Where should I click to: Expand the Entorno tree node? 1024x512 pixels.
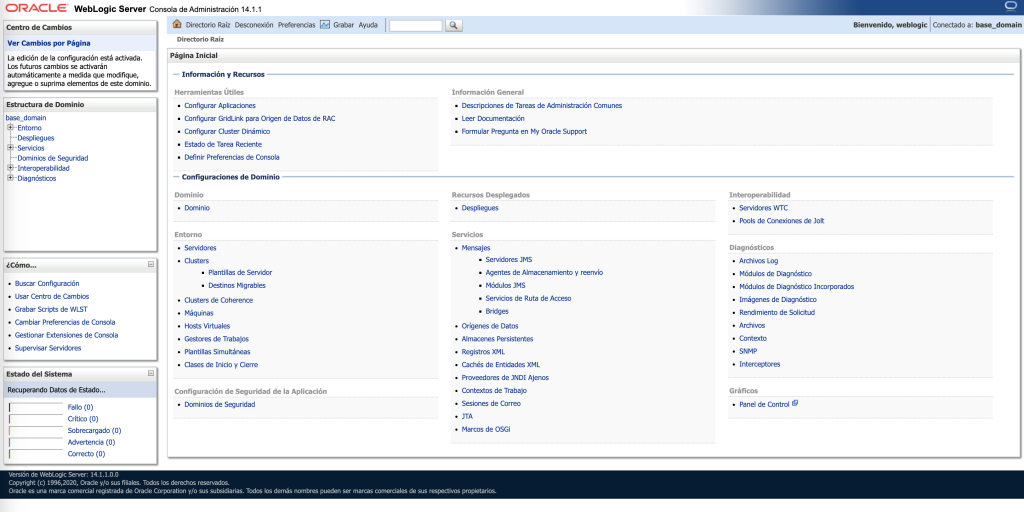pyautogui.click(x=10, y=128)
